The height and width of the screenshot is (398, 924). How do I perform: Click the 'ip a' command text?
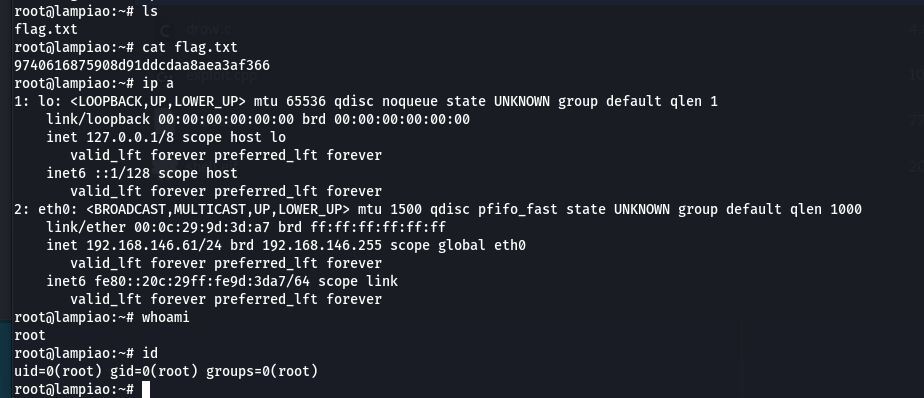click(158, 83)
